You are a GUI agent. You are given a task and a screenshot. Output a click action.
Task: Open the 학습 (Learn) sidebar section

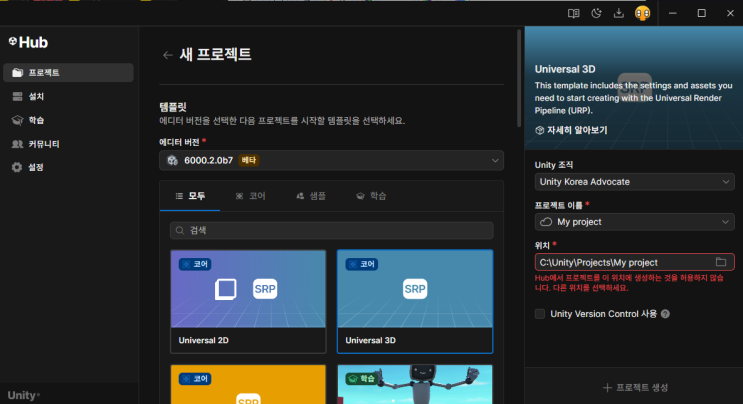(x=68, y=120)
